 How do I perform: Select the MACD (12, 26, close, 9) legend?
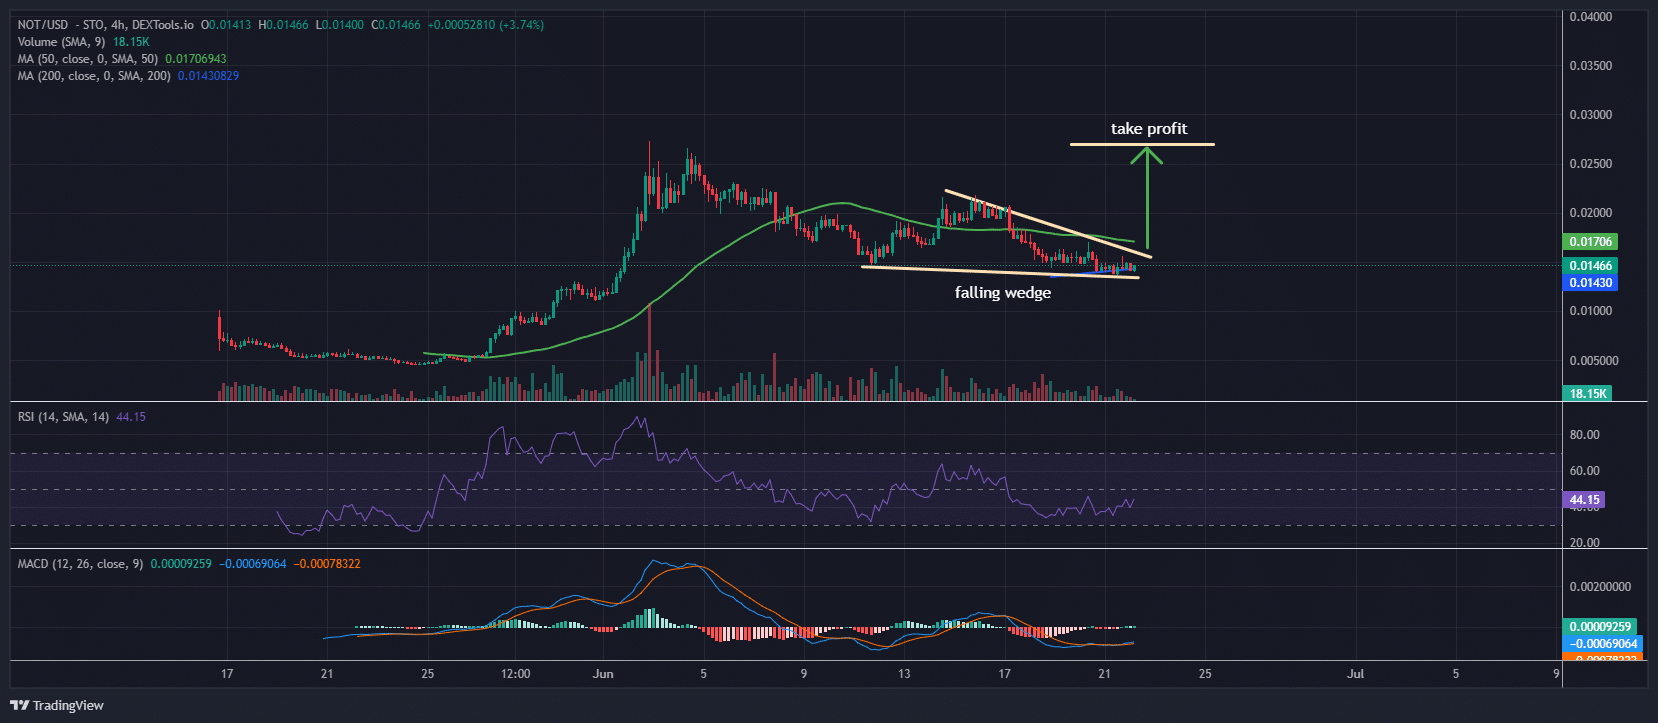(80, 564)
